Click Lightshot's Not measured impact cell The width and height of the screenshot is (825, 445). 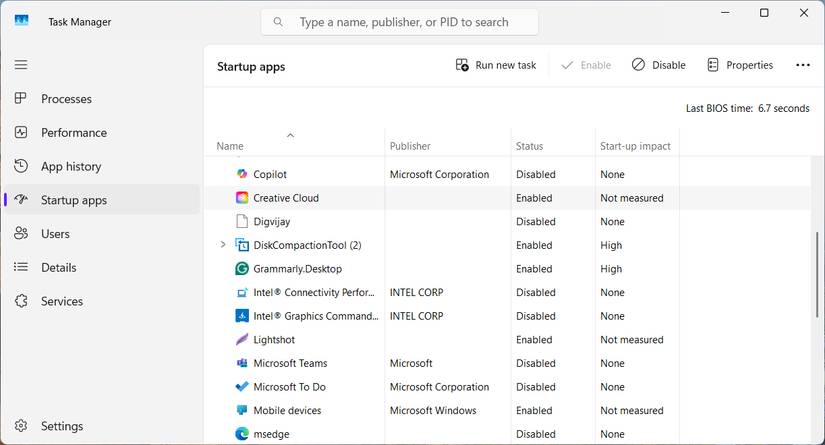(631, 340)
